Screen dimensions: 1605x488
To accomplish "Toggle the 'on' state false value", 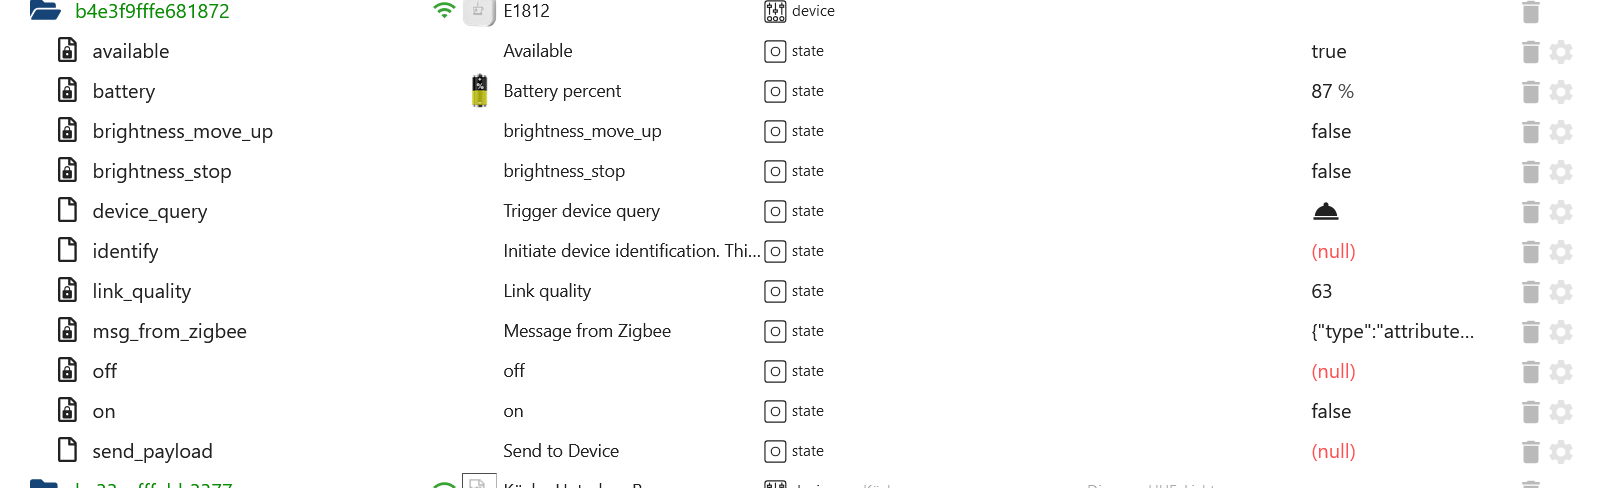I will tap(1331, 411).
